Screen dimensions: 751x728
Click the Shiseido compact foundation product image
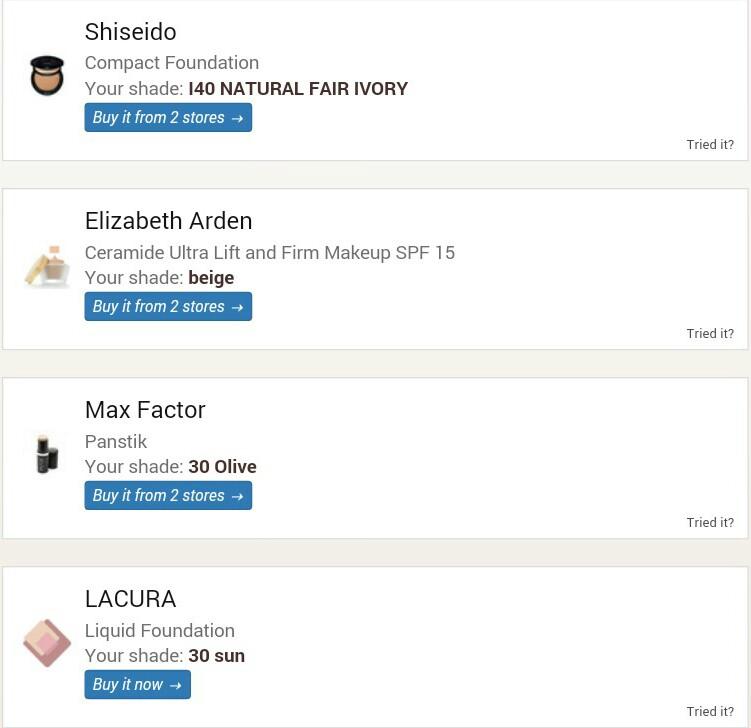pos(47,76)
